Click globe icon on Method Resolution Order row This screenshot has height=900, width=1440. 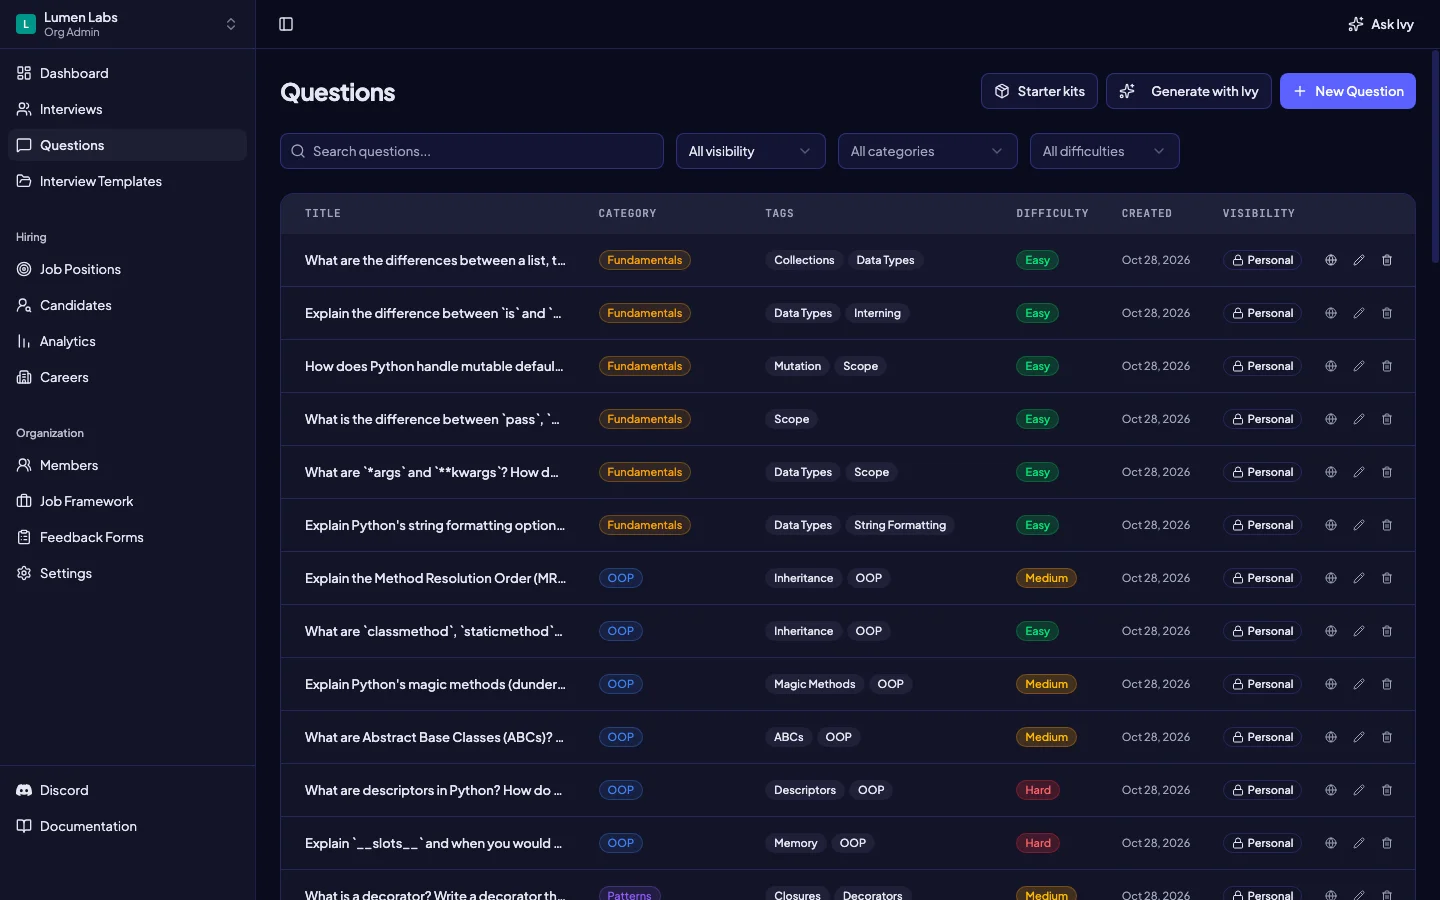1331,578
